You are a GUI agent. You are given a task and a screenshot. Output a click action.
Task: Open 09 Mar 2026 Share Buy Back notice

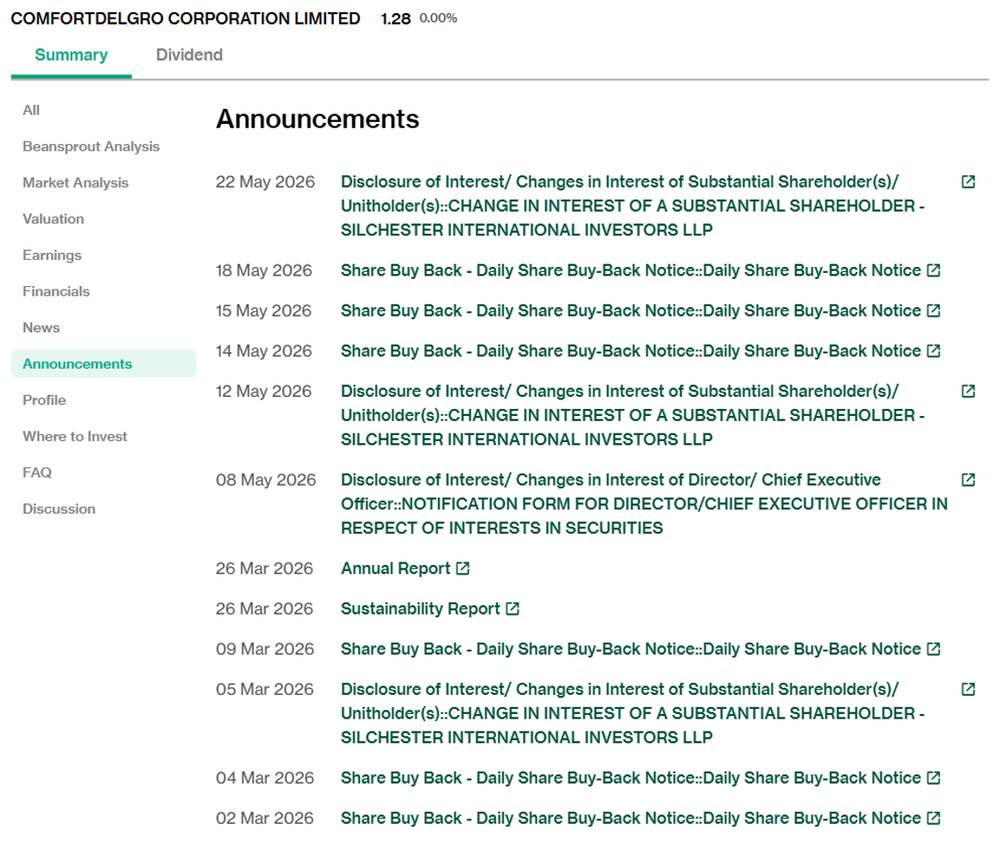point(631,649)
